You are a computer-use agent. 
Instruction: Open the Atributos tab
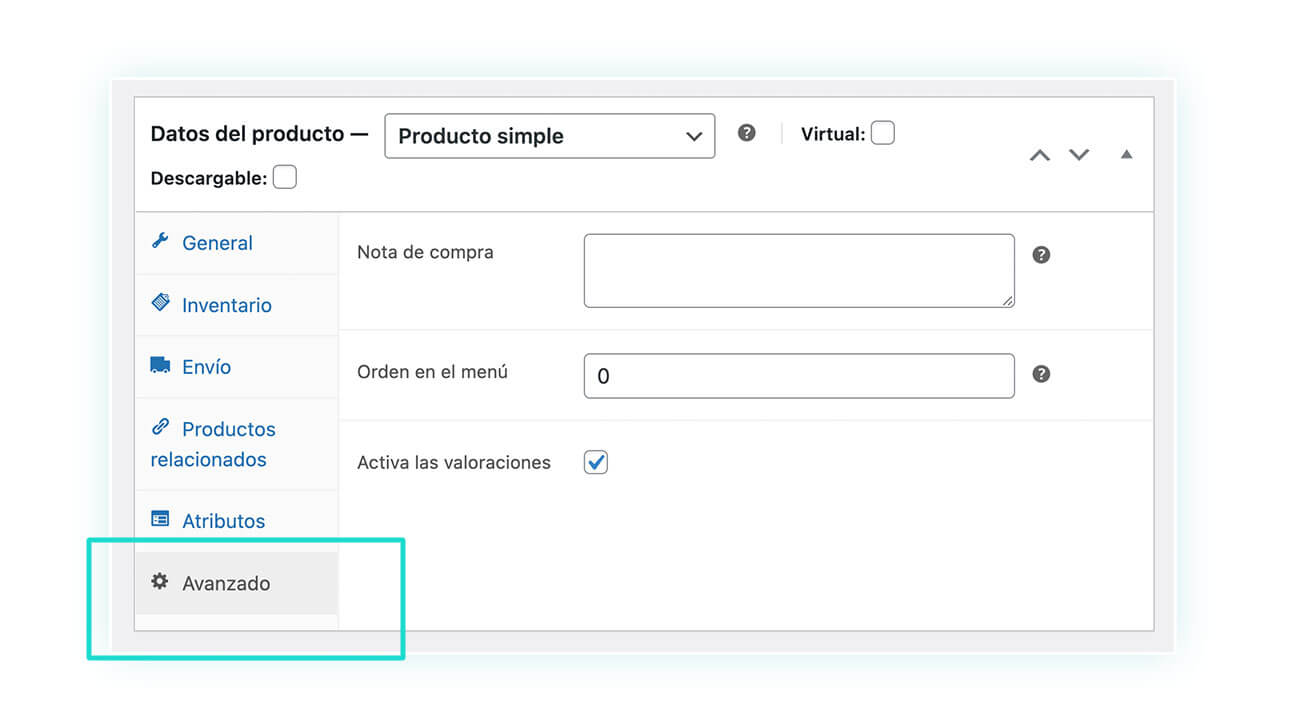pyautogui.click(x=237, y=521)
